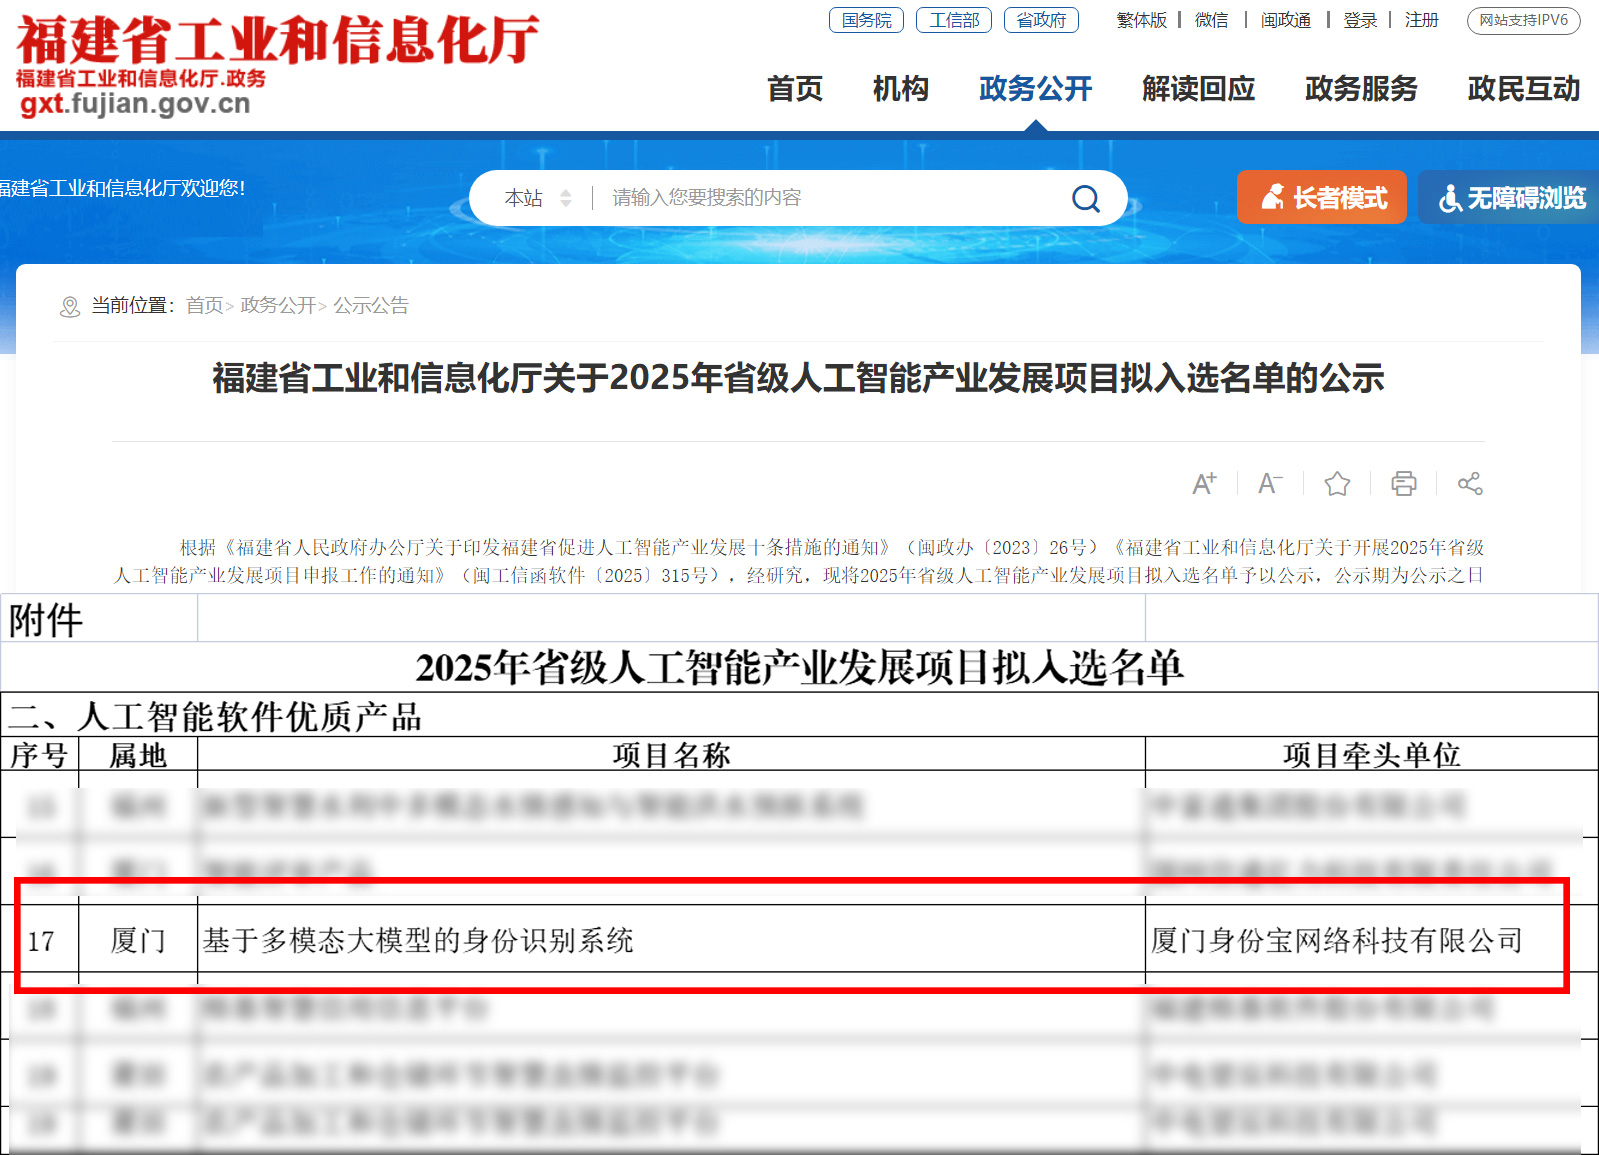
Task: Open the 政务公开 navigation menu
Action: coord(1035,89)
